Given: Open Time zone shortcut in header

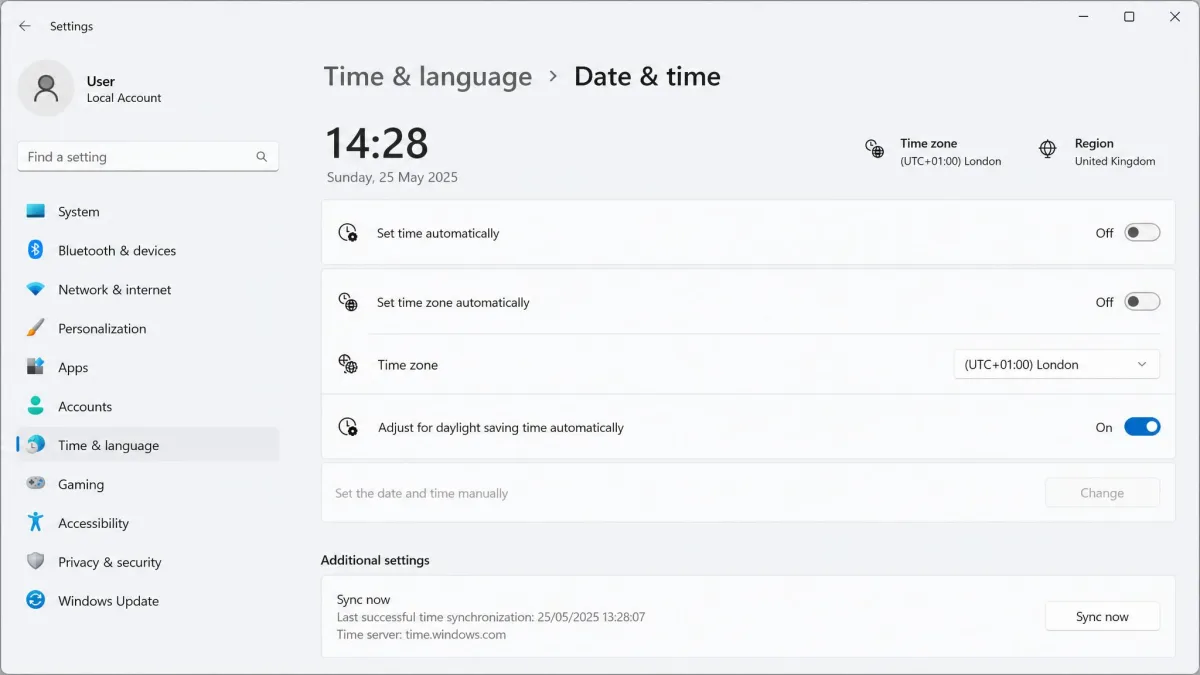Looking at the screenshot, I should (933, 151).
